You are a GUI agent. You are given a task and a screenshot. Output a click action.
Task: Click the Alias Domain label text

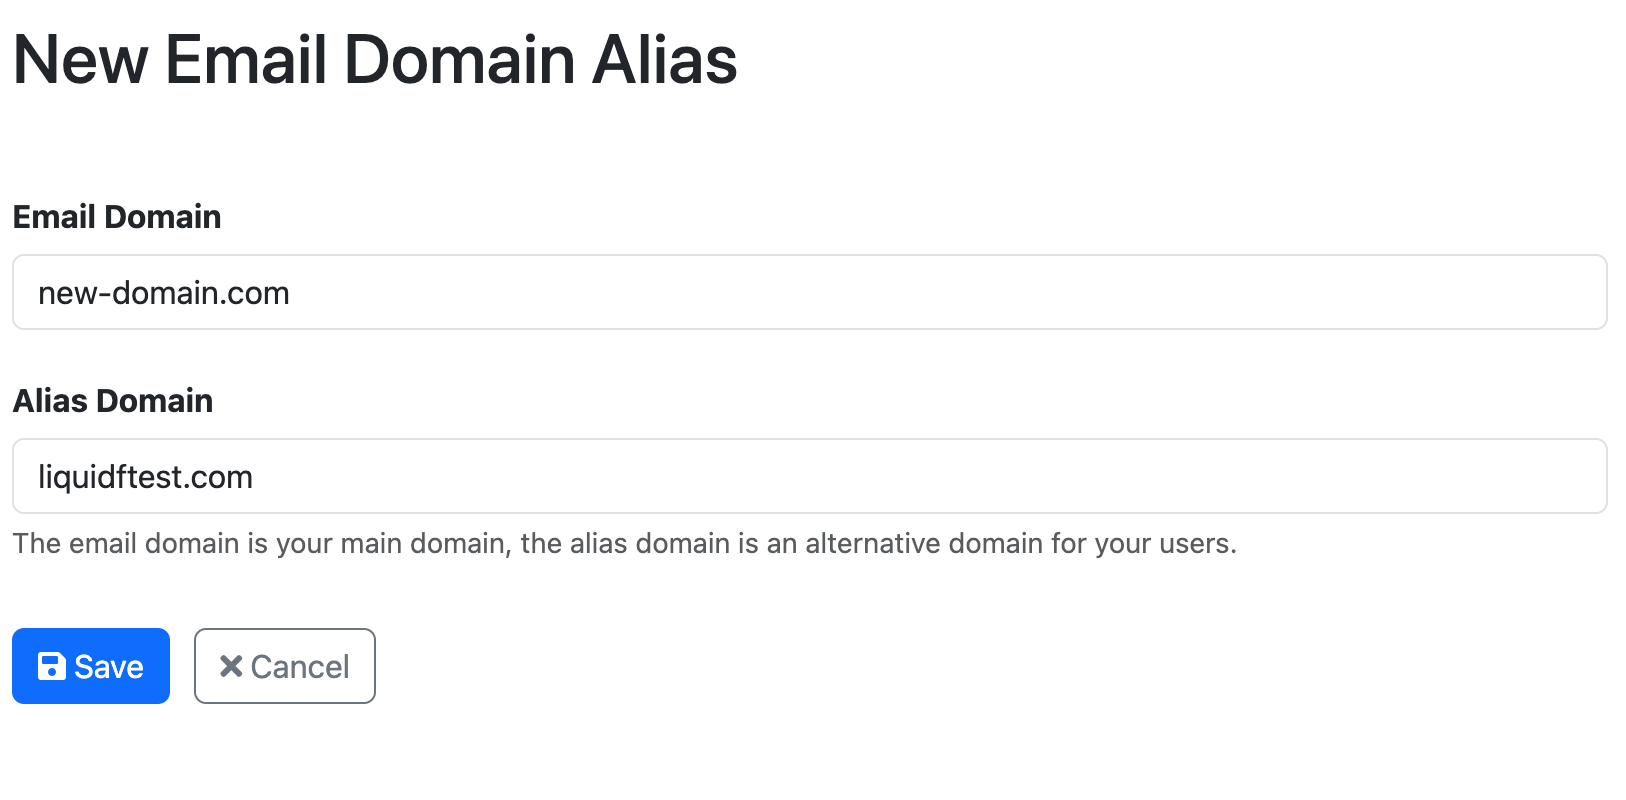[x=112, y=400]
